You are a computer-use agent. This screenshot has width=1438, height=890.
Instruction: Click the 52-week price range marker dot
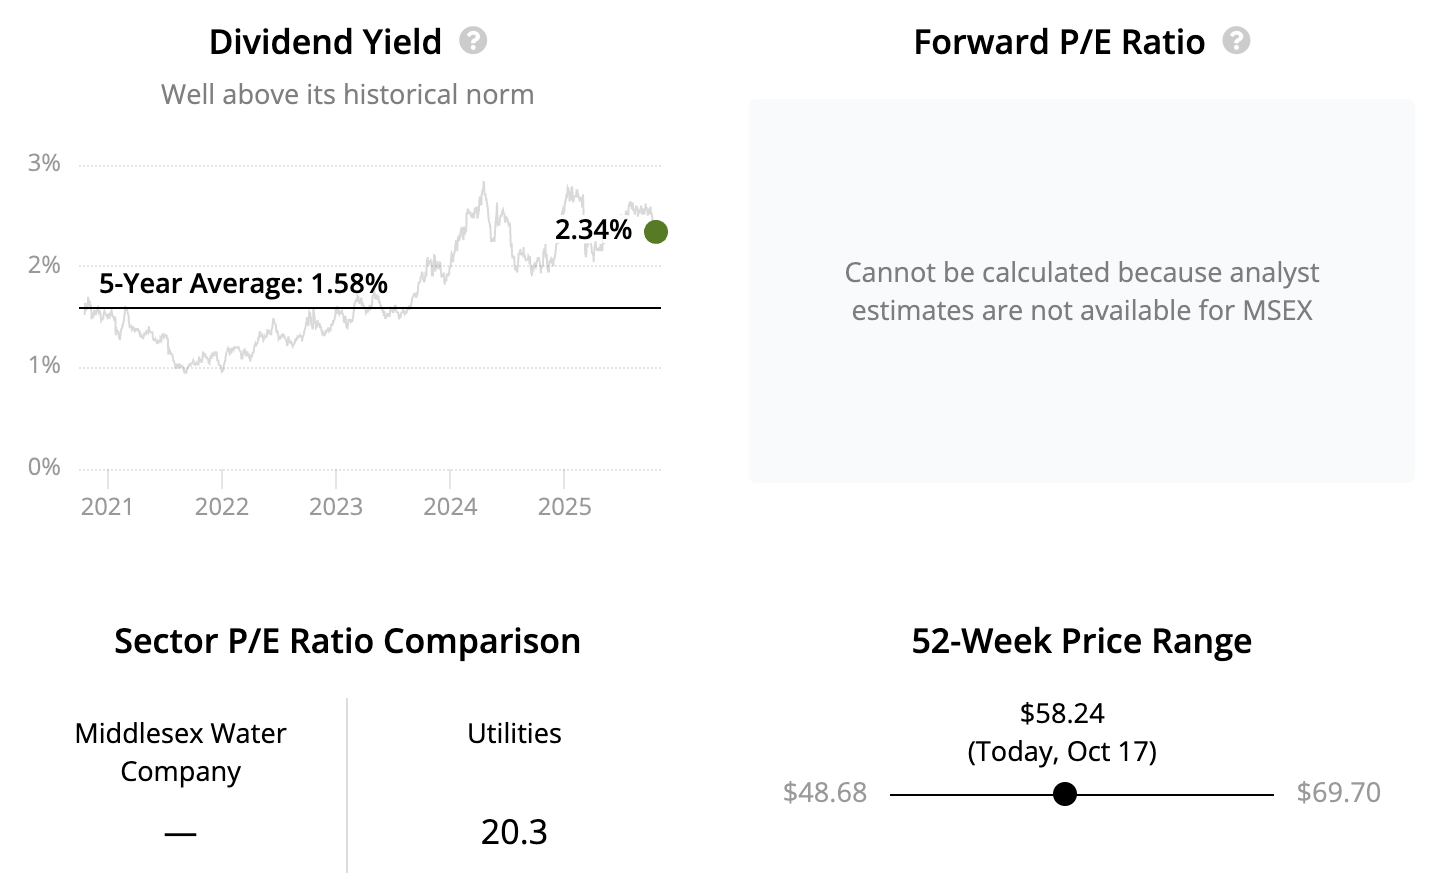(1065, 794)
